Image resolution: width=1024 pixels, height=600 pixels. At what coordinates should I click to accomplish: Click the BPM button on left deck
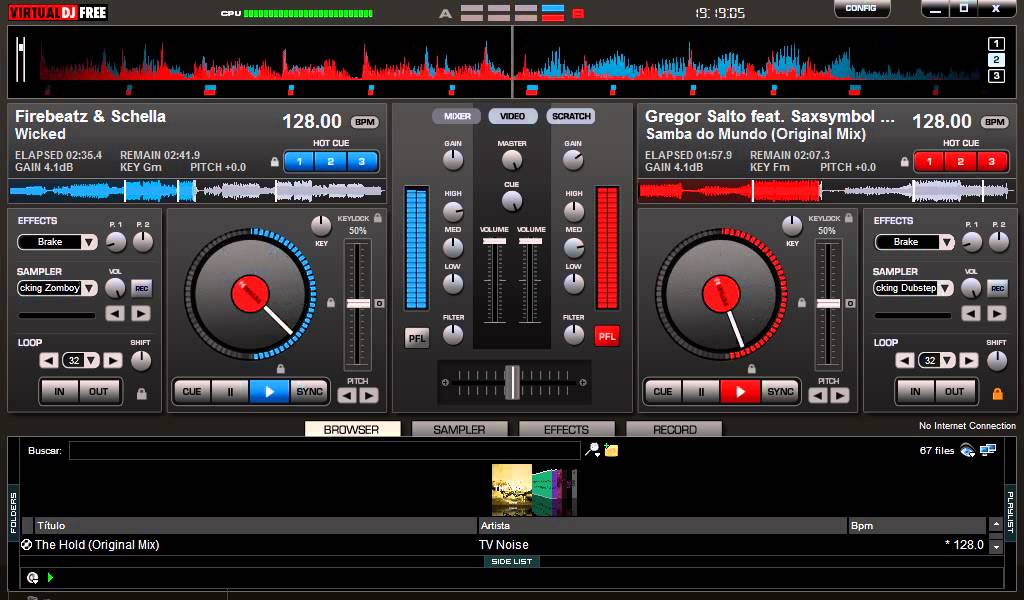pos(364,122)
